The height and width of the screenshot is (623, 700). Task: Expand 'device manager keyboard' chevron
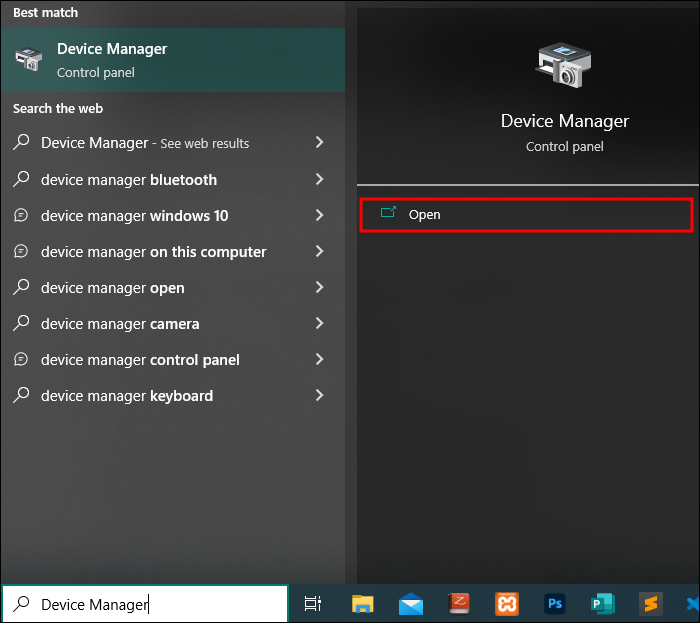319,396
